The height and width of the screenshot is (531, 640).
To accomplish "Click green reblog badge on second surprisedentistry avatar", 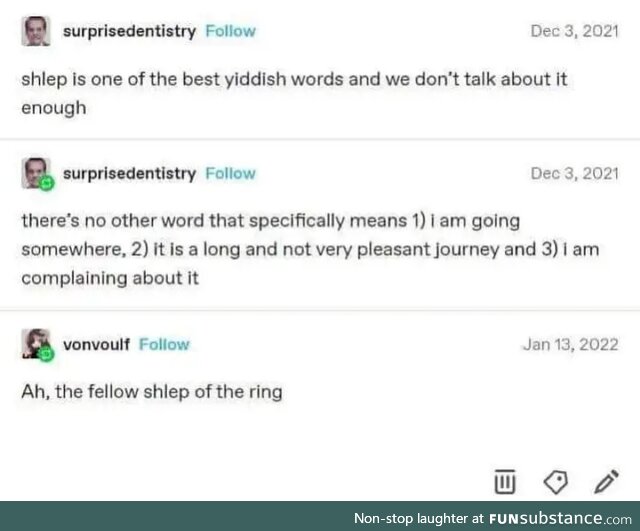I will pyautogui.click(x=46, y=183).
